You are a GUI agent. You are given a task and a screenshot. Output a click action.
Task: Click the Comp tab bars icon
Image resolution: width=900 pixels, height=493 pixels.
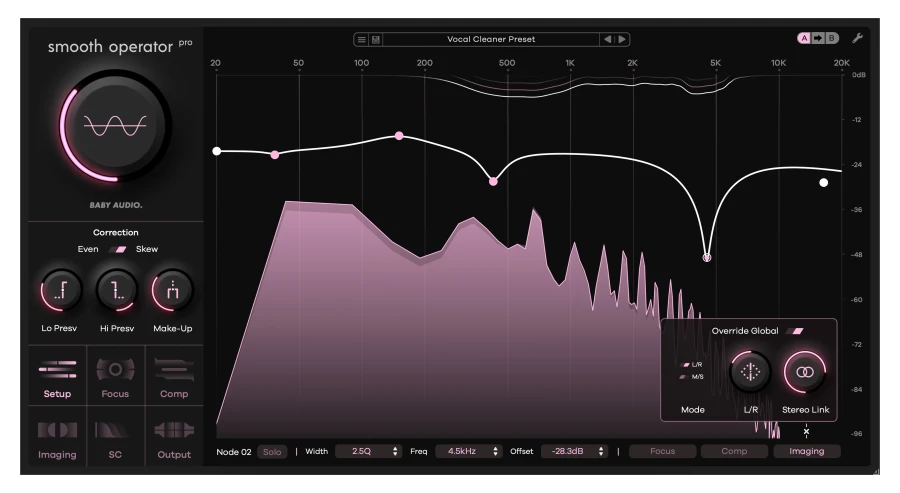click(174, 369)
